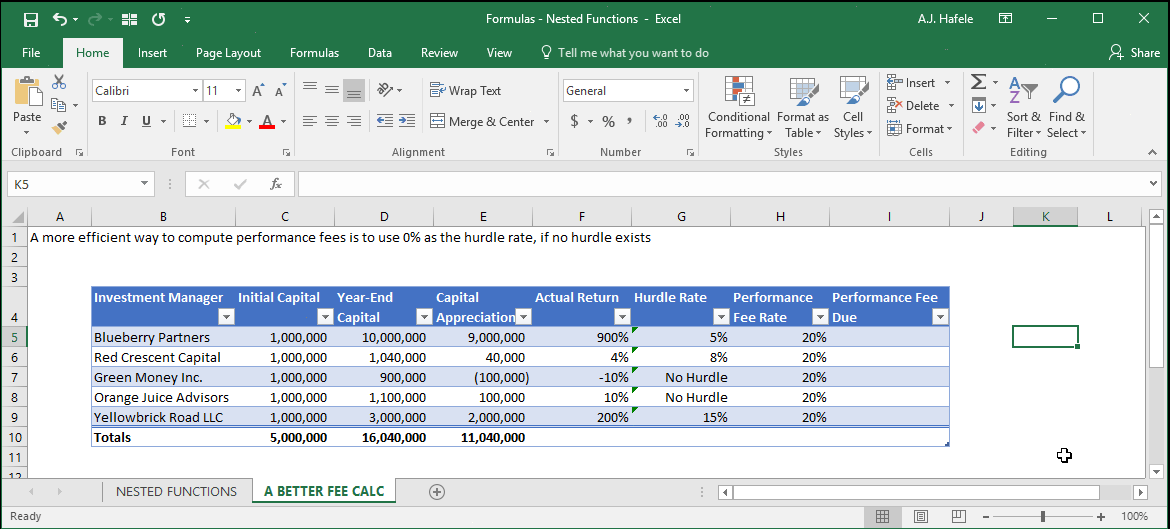Click the Insert Function fx icon
This screenshot has width=1170, height=529.
(x=276, y=184)
